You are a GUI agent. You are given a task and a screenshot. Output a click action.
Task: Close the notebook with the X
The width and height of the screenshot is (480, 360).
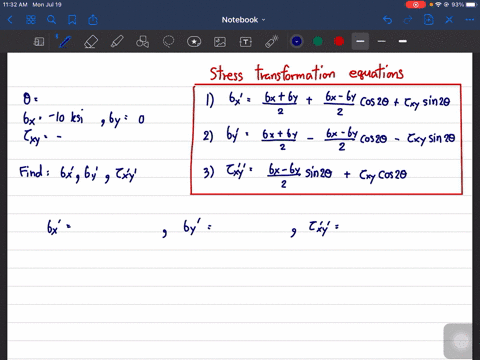[x=449, y=20]
